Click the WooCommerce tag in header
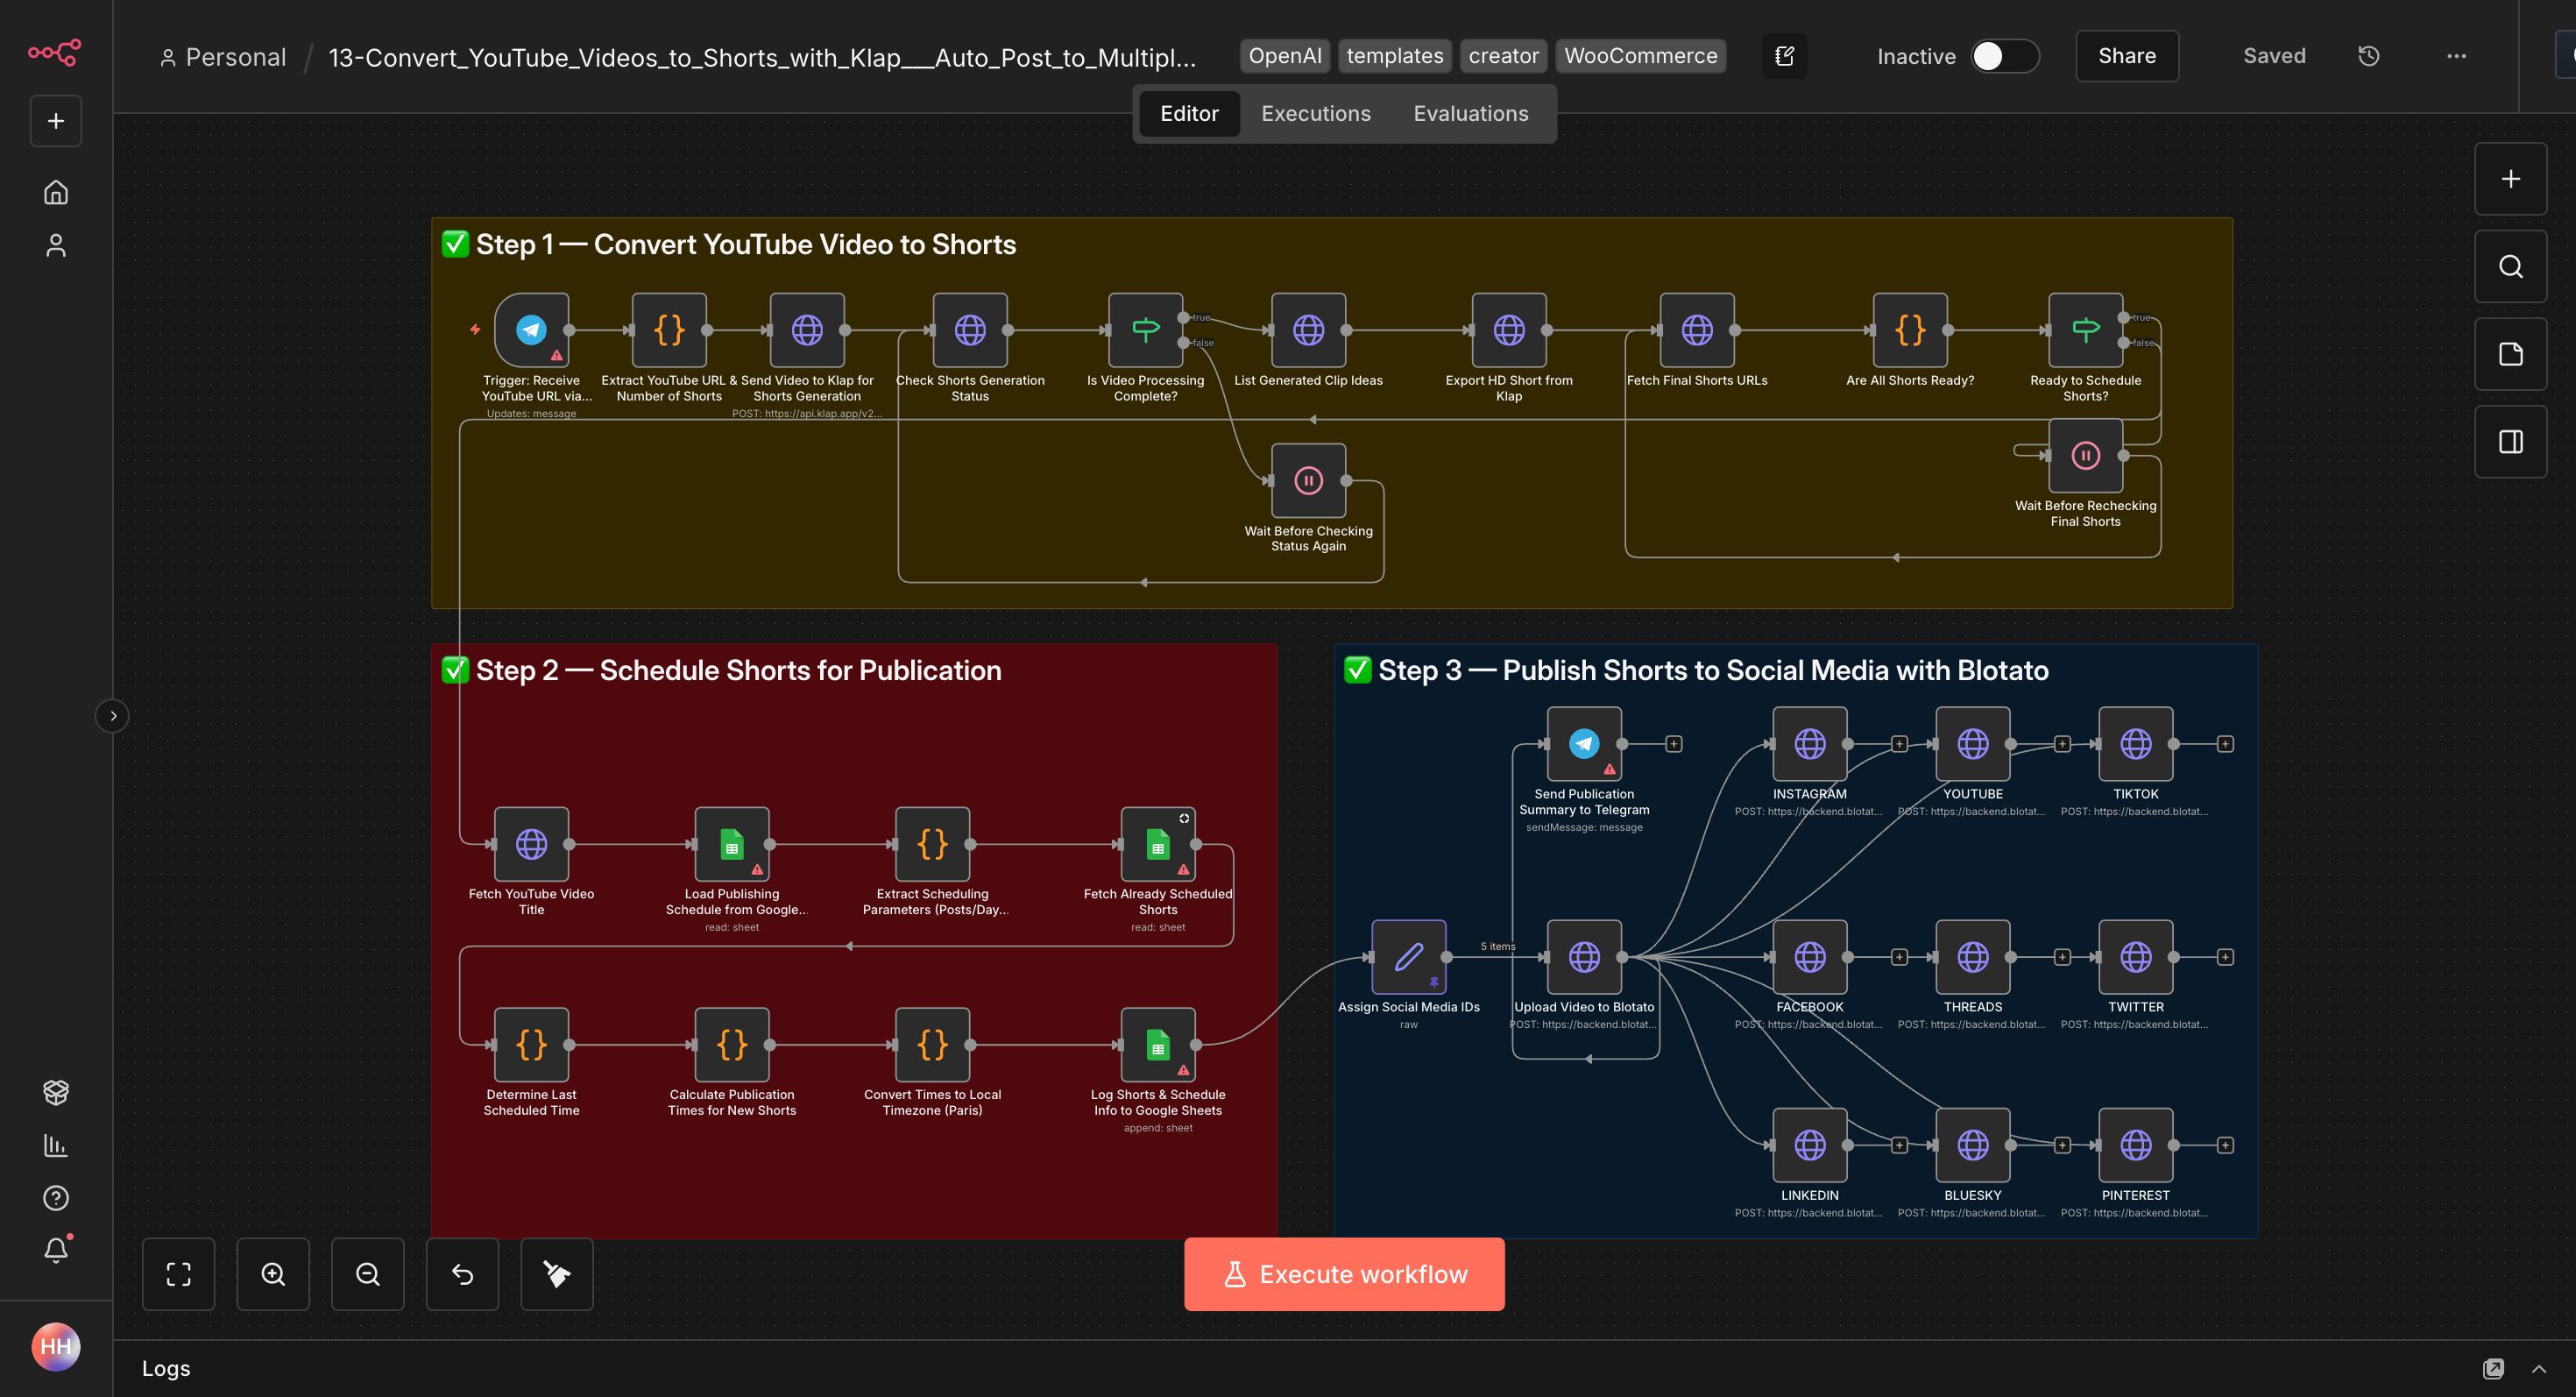2576x1397 pixels. pos(1640,56)
